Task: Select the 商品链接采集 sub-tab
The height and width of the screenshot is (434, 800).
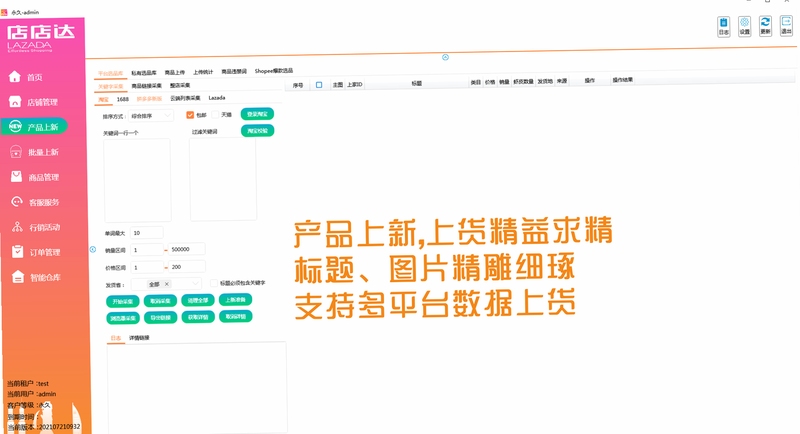Action: coord(146,86)
